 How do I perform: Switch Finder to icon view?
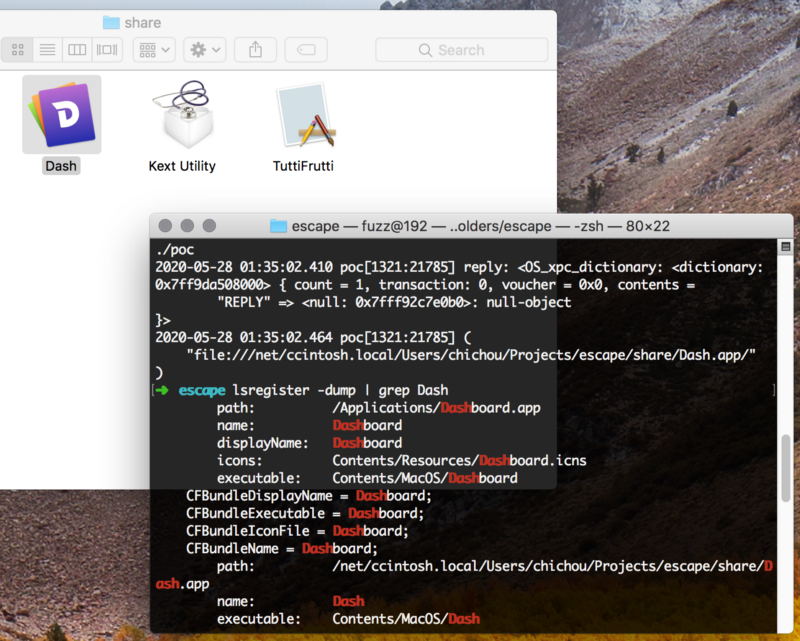pyautogui.click(x=18, y=50)
